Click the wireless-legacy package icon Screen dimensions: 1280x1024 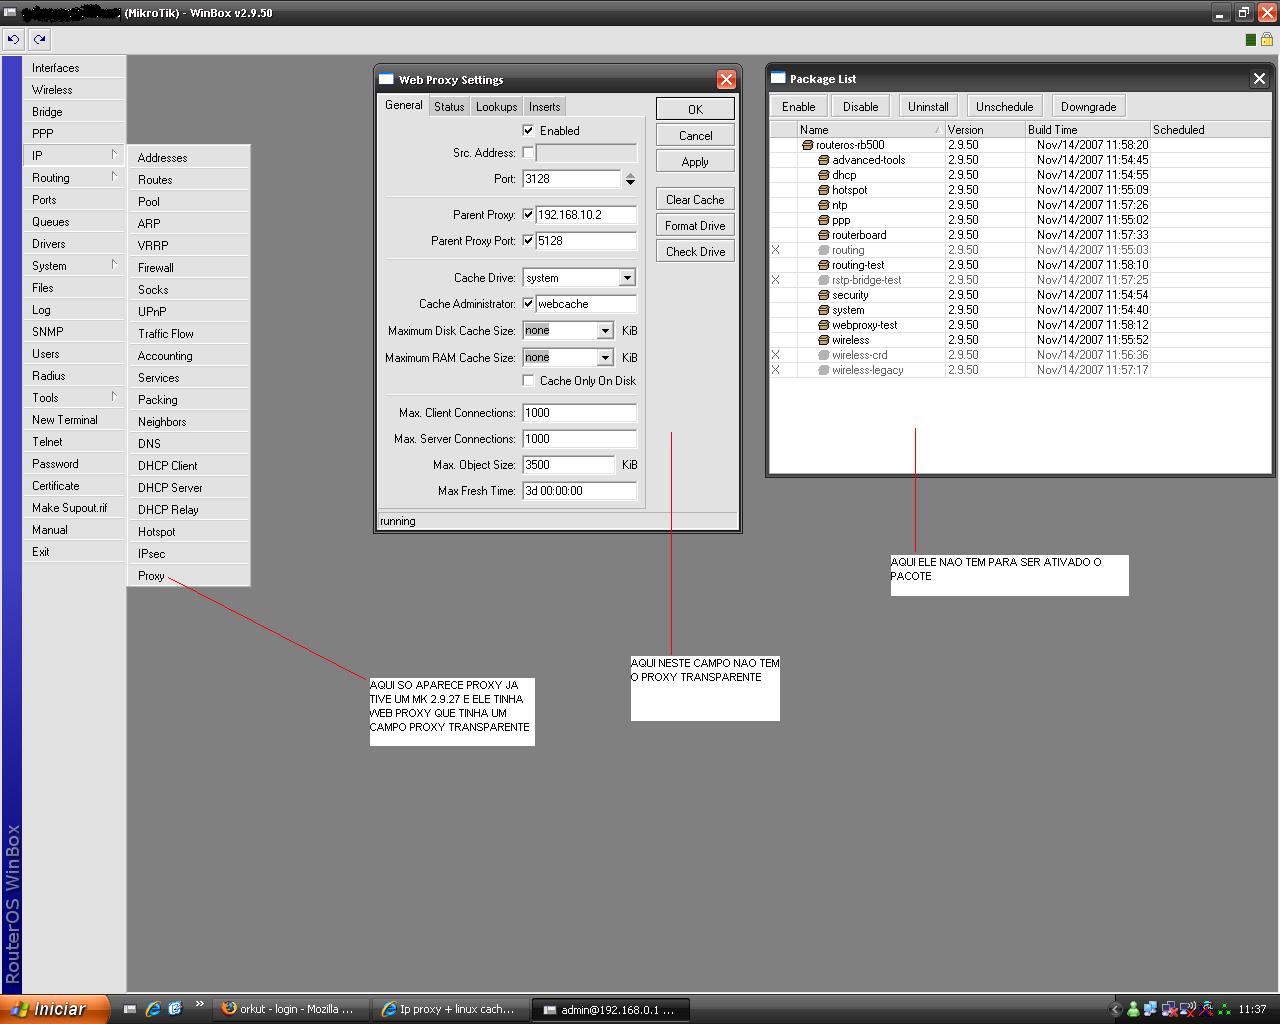(x=824, y=370)
